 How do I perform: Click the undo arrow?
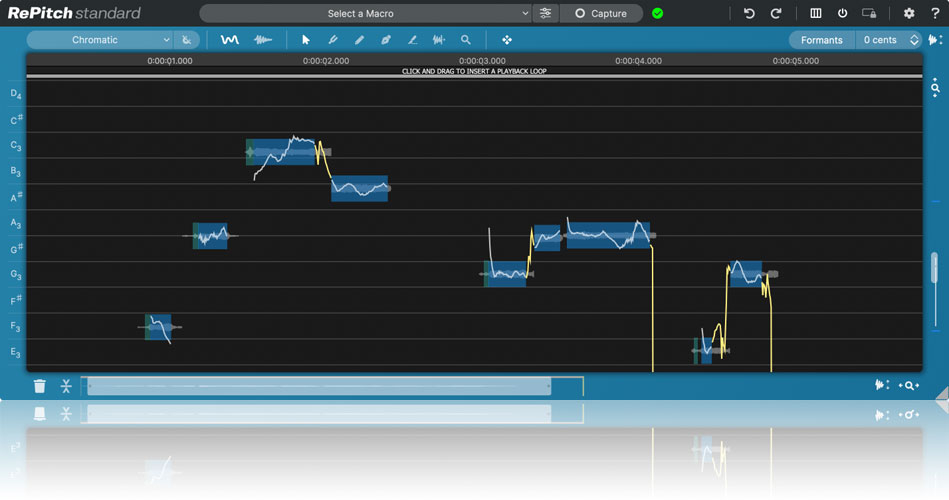[749, 14]
